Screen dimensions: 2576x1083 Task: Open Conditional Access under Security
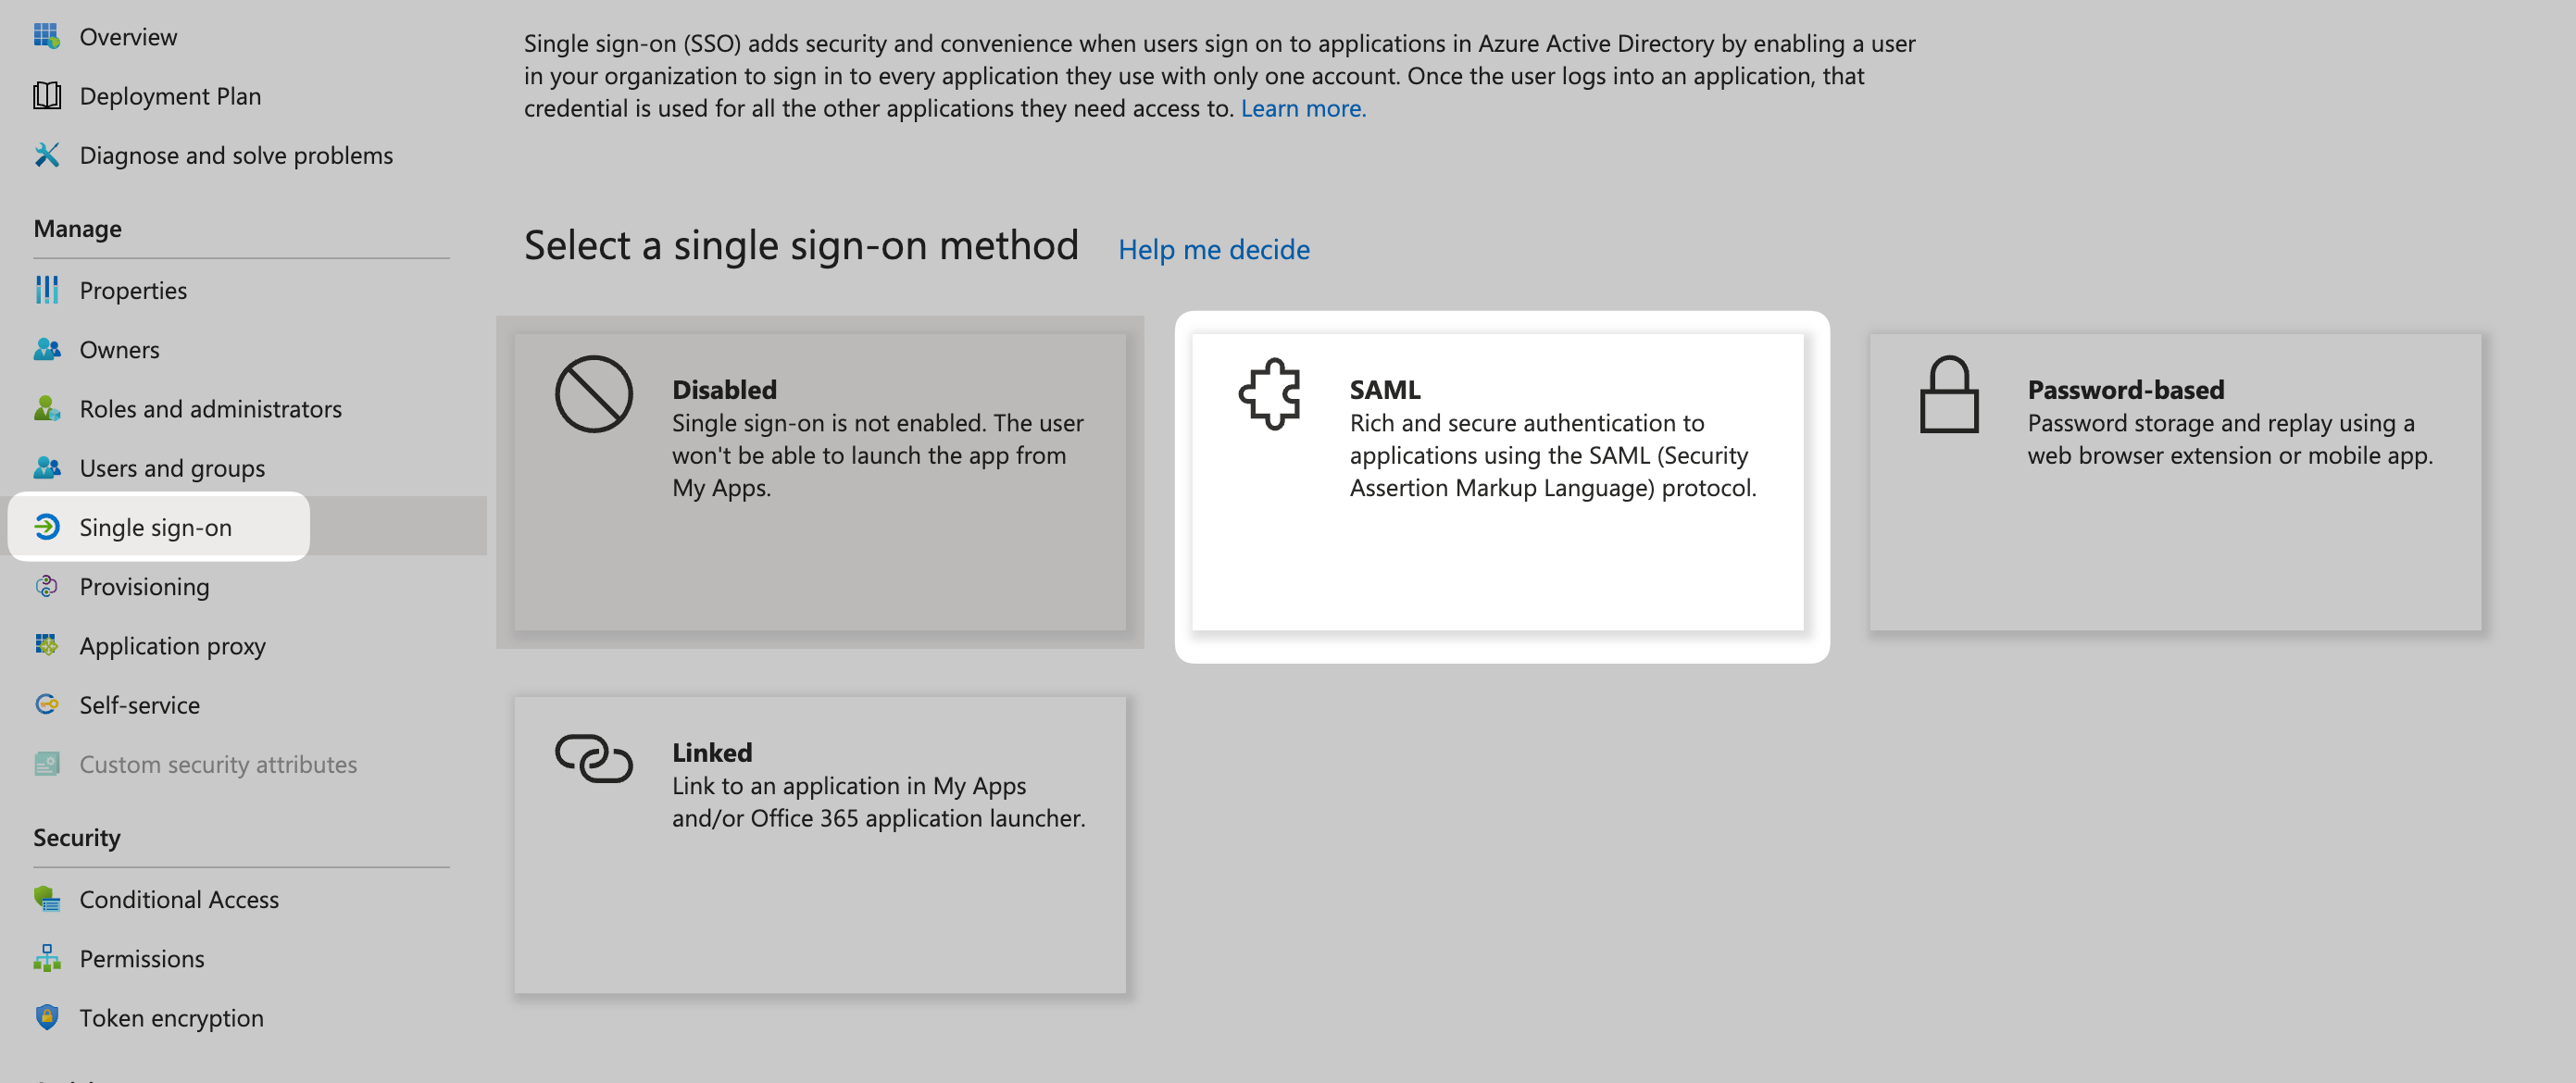pyautogui.click(x=179, y=899)
